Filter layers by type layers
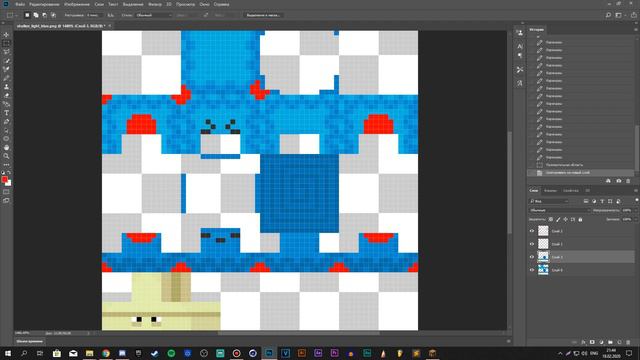 click(x=602, y=201)
